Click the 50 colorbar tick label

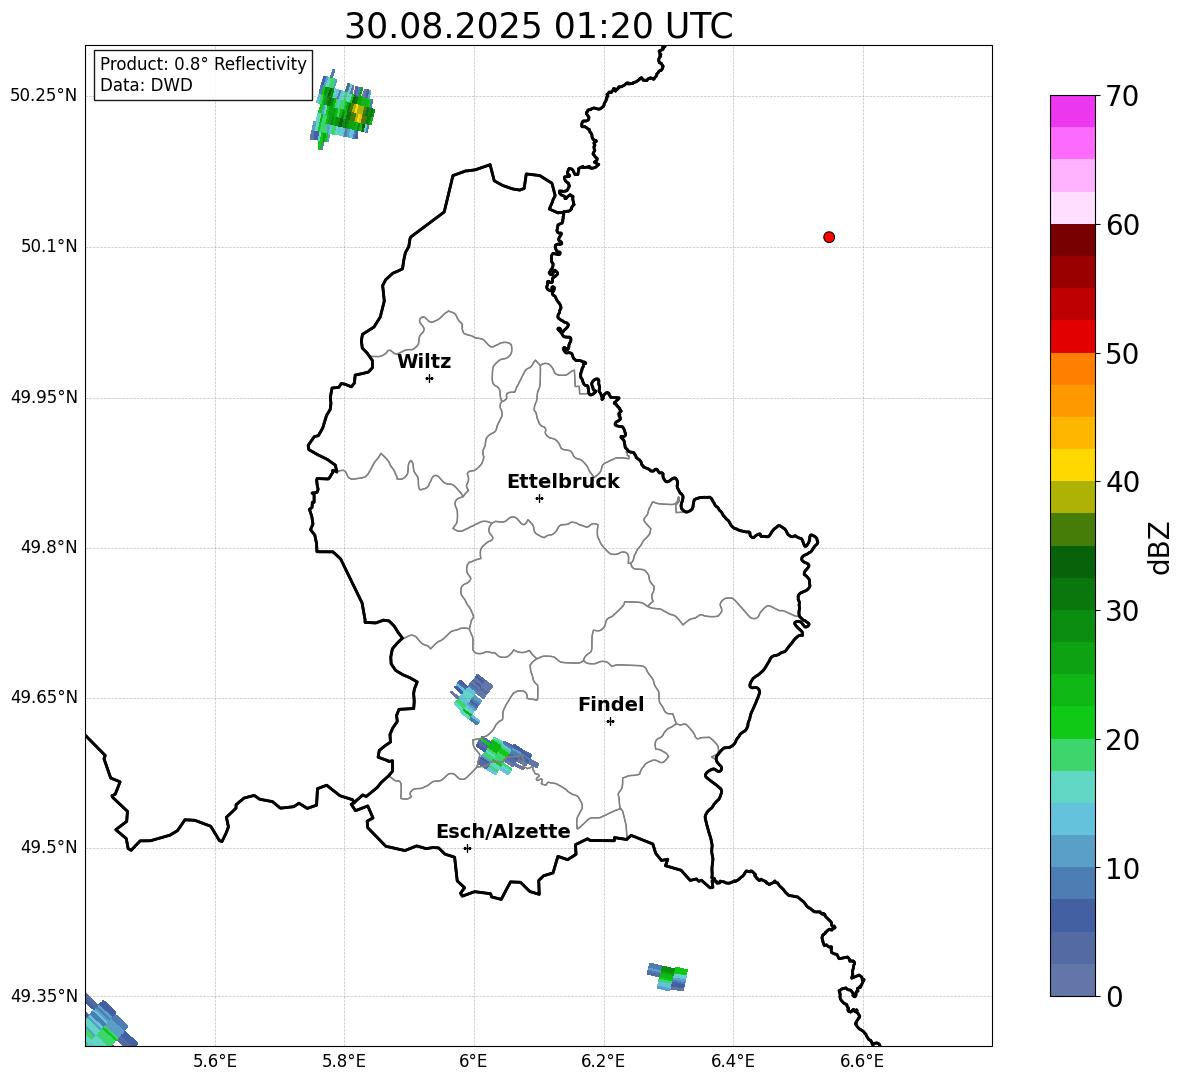pos(1122,354)
